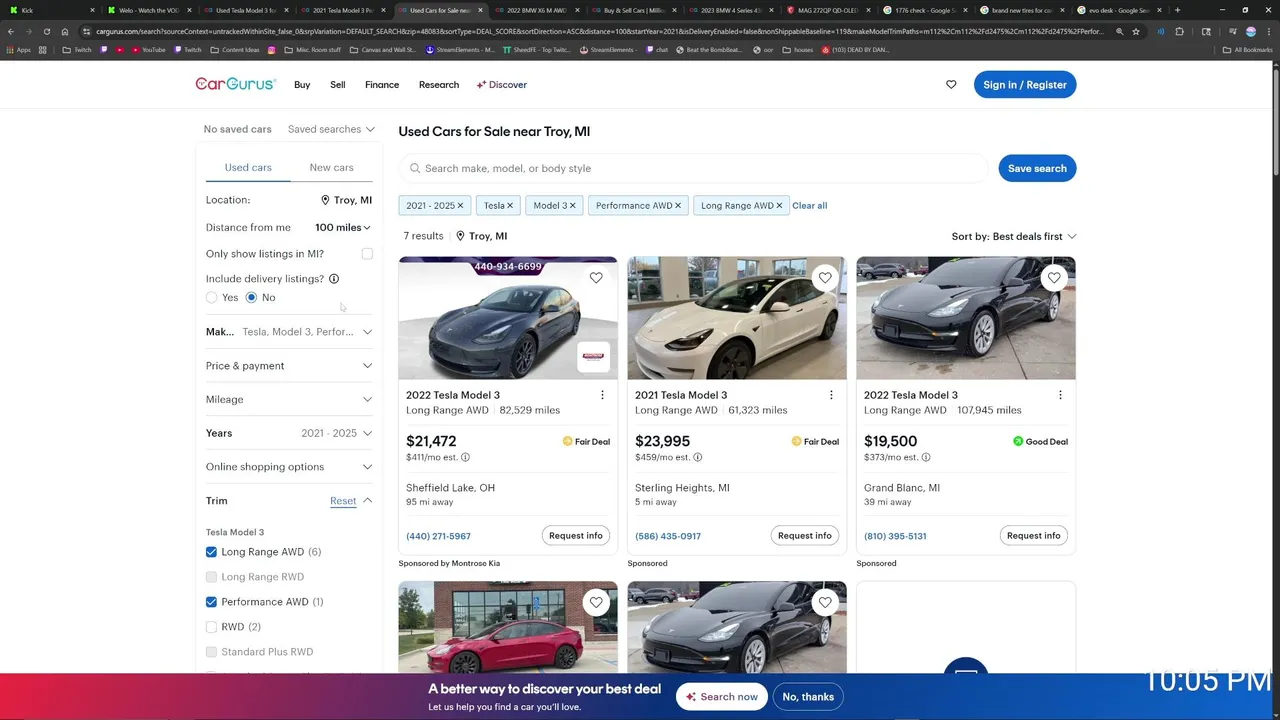This screenshot has width=1280, height=720.
Task: Reset the Trim filter
Action: coord(343,501)
